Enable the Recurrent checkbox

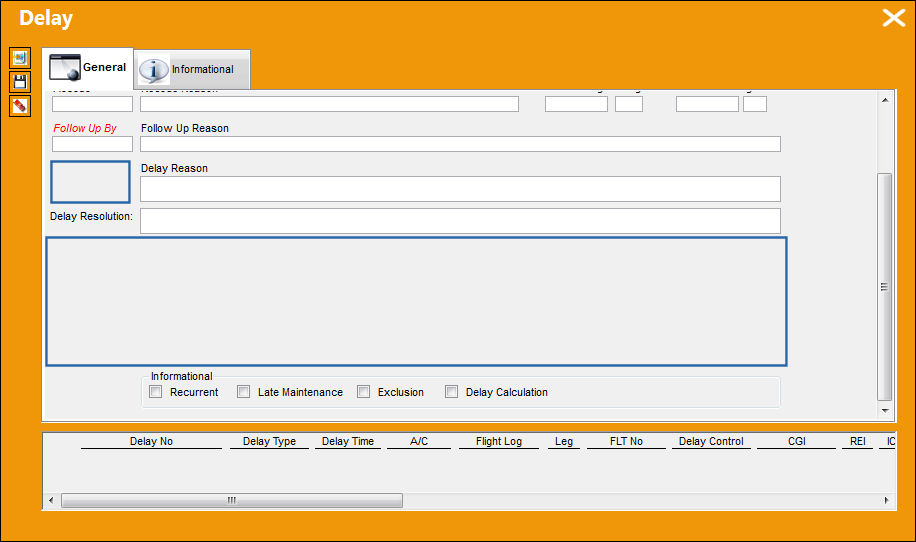(155, 391)
